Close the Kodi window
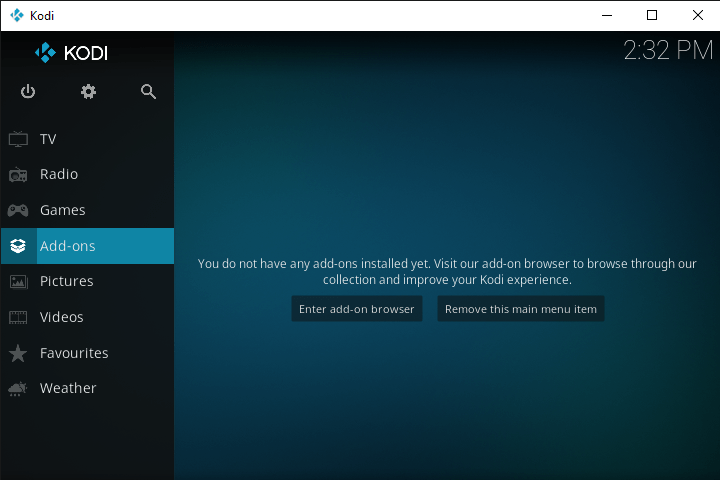720x480 pixels. tap(698, 16)
